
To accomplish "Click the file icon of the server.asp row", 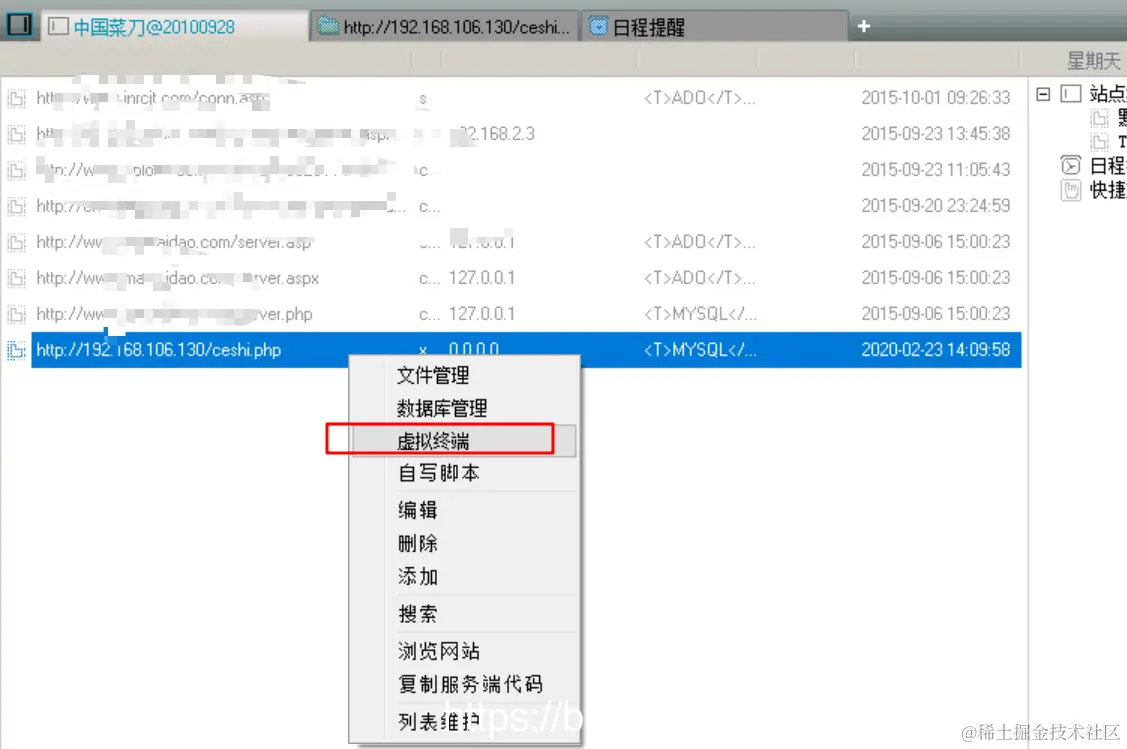I will pyautogui.click(x=16, y=242).
